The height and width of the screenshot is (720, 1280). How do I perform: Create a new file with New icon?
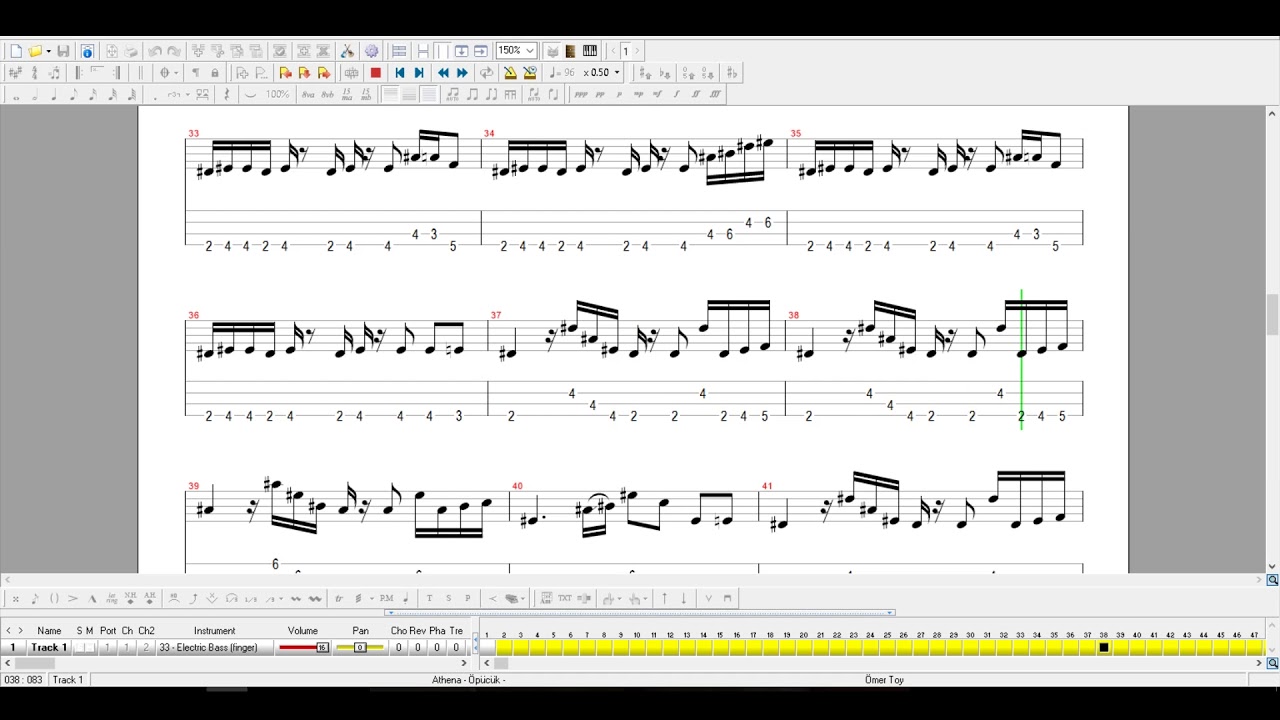point(16,51)
